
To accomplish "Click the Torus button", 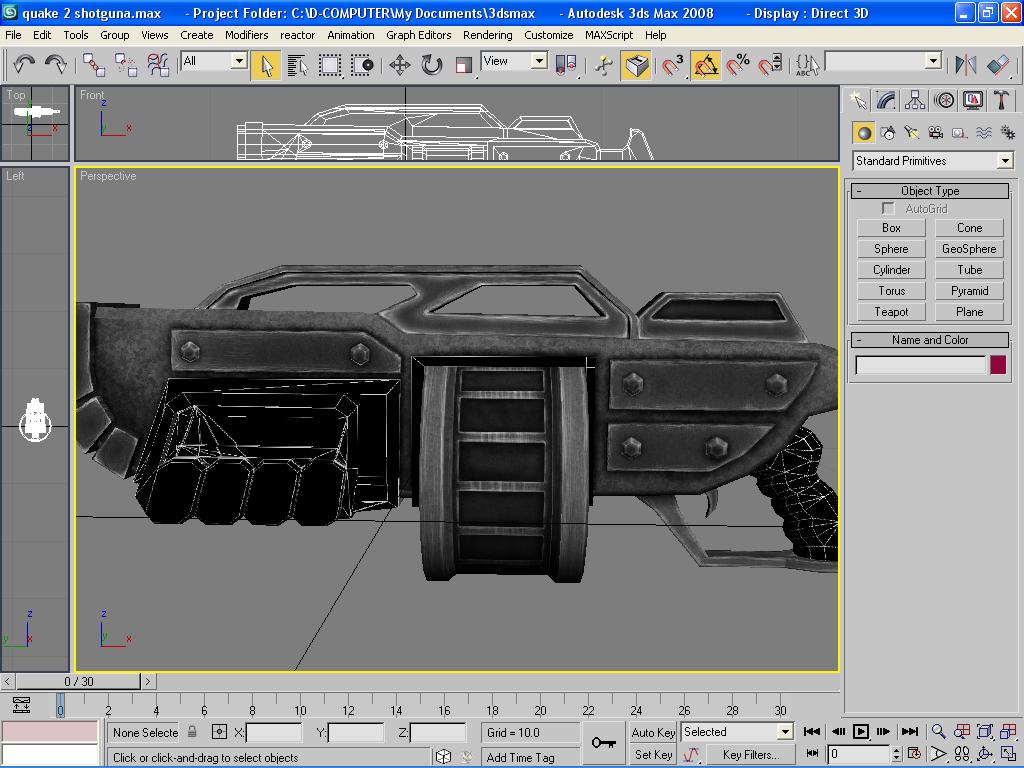I will click(891, 291).
